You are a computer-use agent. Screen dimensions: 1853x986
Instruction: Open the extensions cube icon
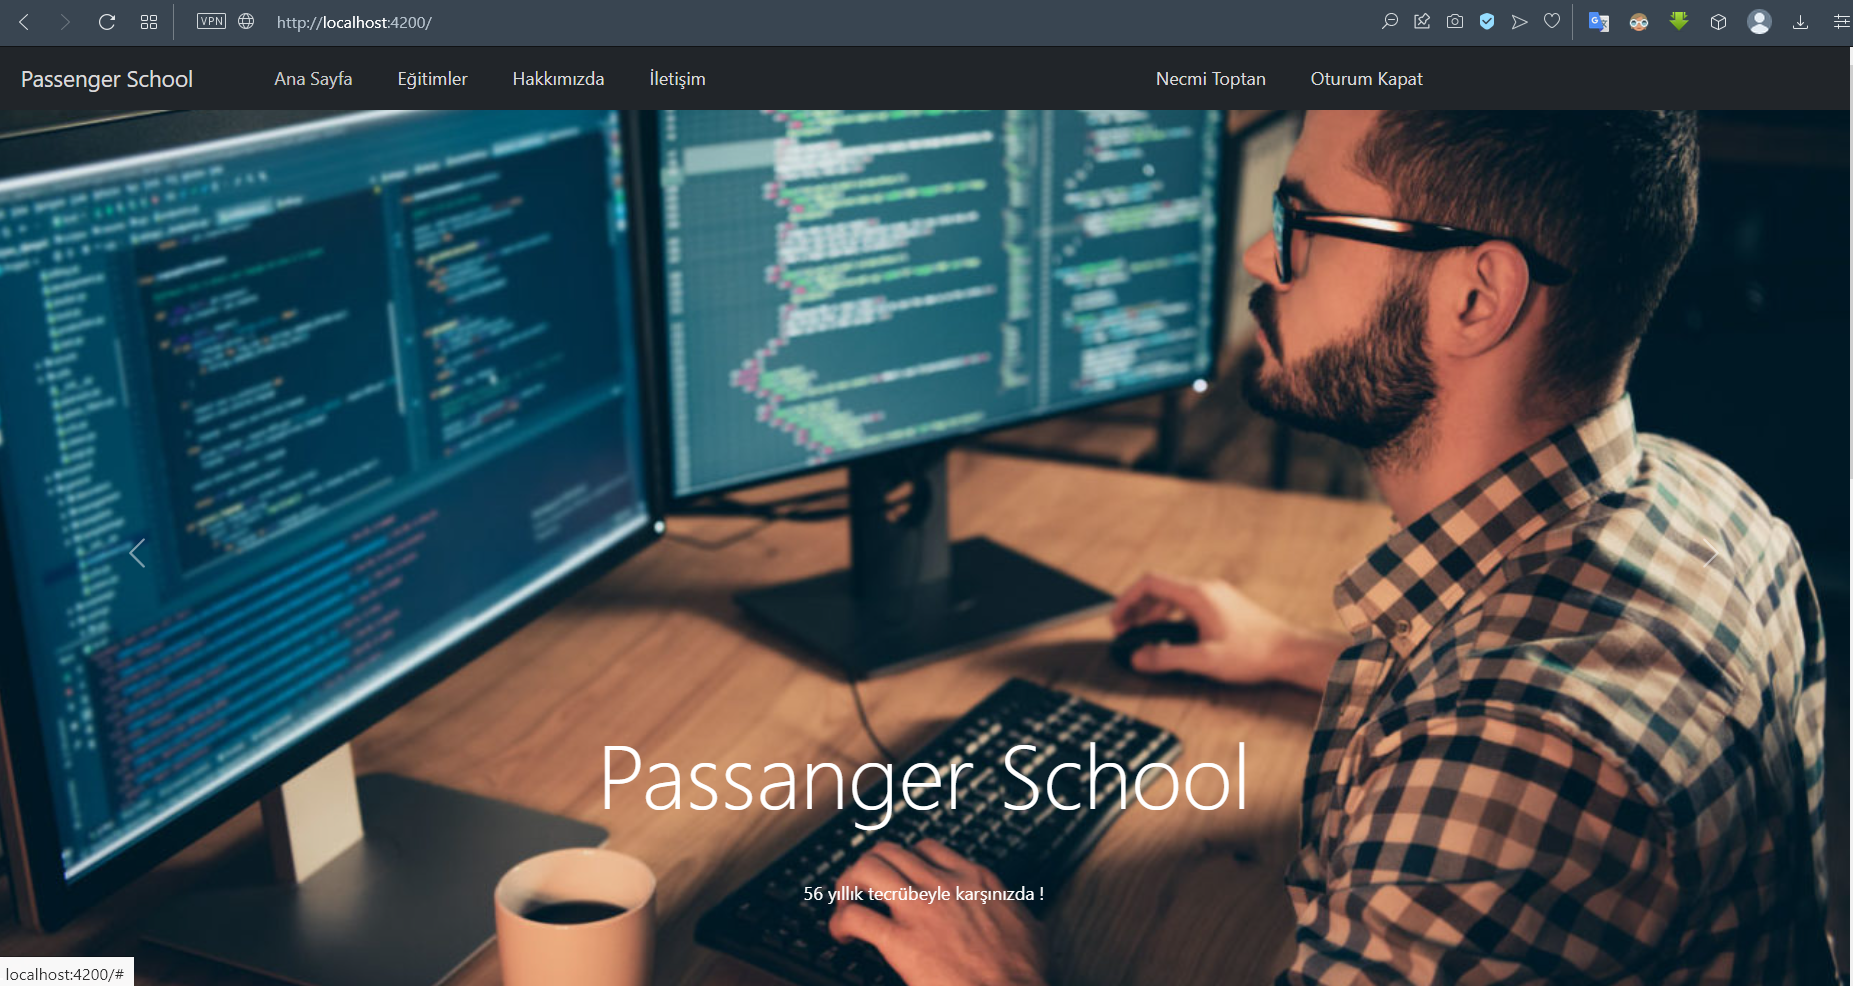[1718, 22]
